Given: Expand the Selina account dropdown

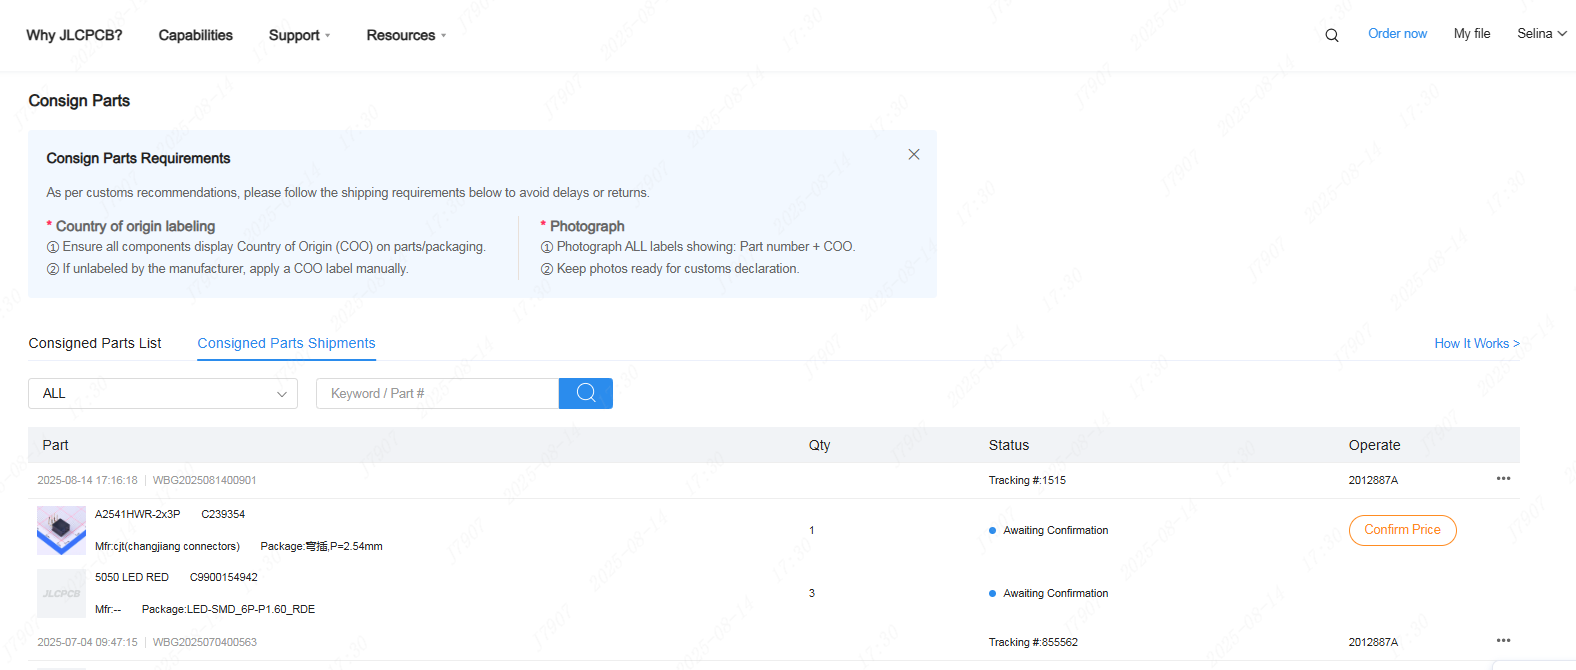Looking at the screenshot, I should [x=1541, y=34].
